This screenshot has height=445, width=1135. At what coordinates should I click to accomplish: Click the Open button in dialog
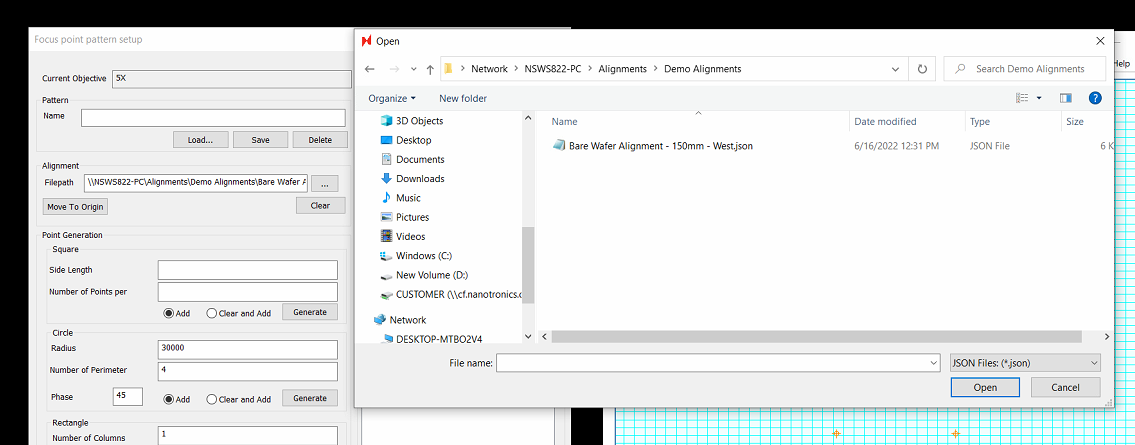point(984,387)
